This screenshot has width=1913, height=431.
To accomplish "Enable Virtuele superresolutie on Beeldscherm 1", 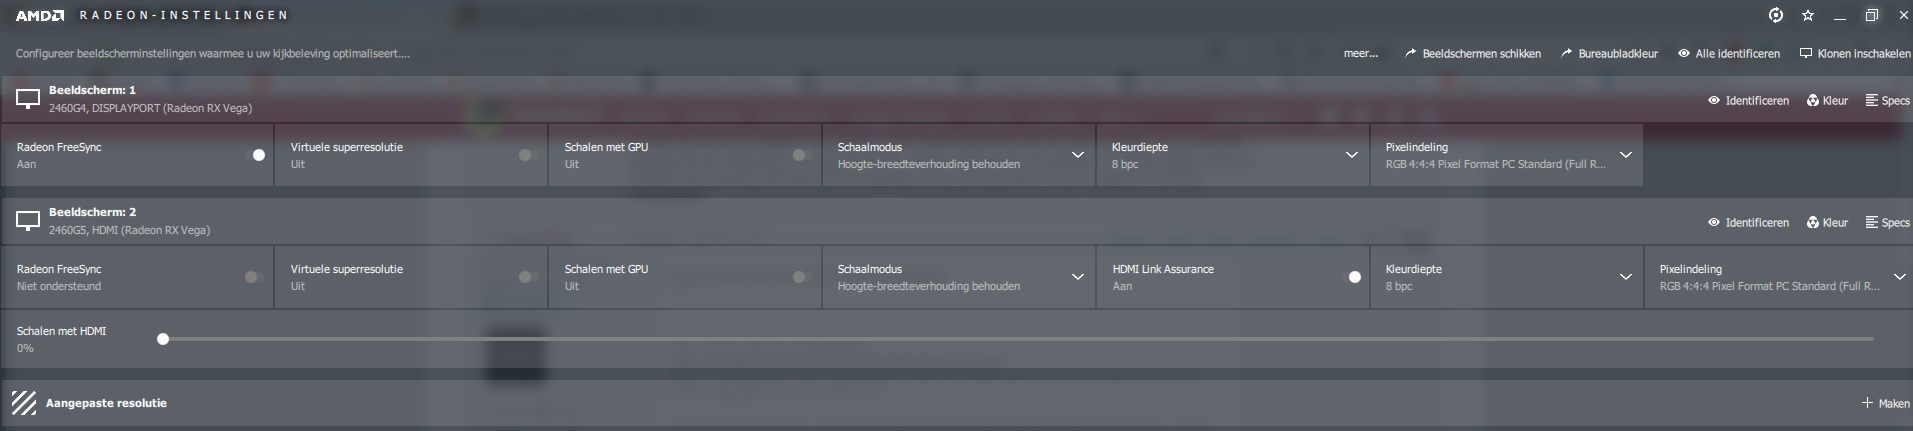I will [x=529, y=155].
